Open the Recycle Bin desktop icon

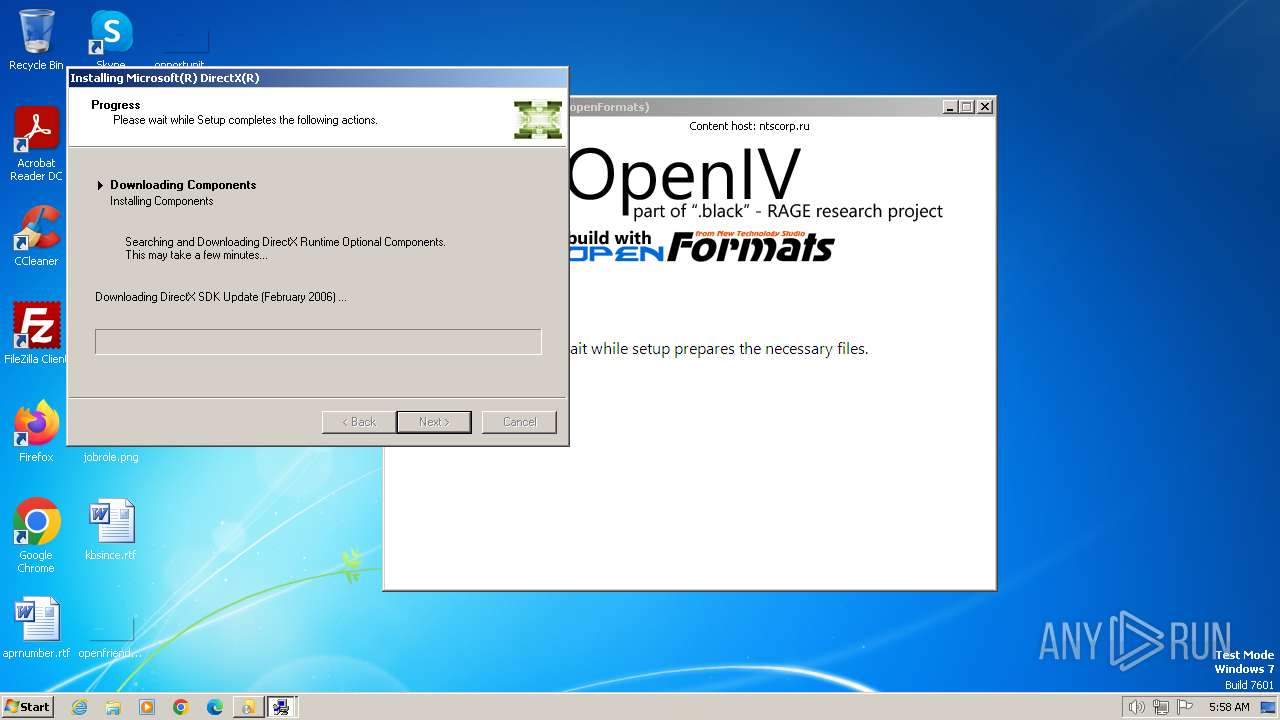click(36, 40)
